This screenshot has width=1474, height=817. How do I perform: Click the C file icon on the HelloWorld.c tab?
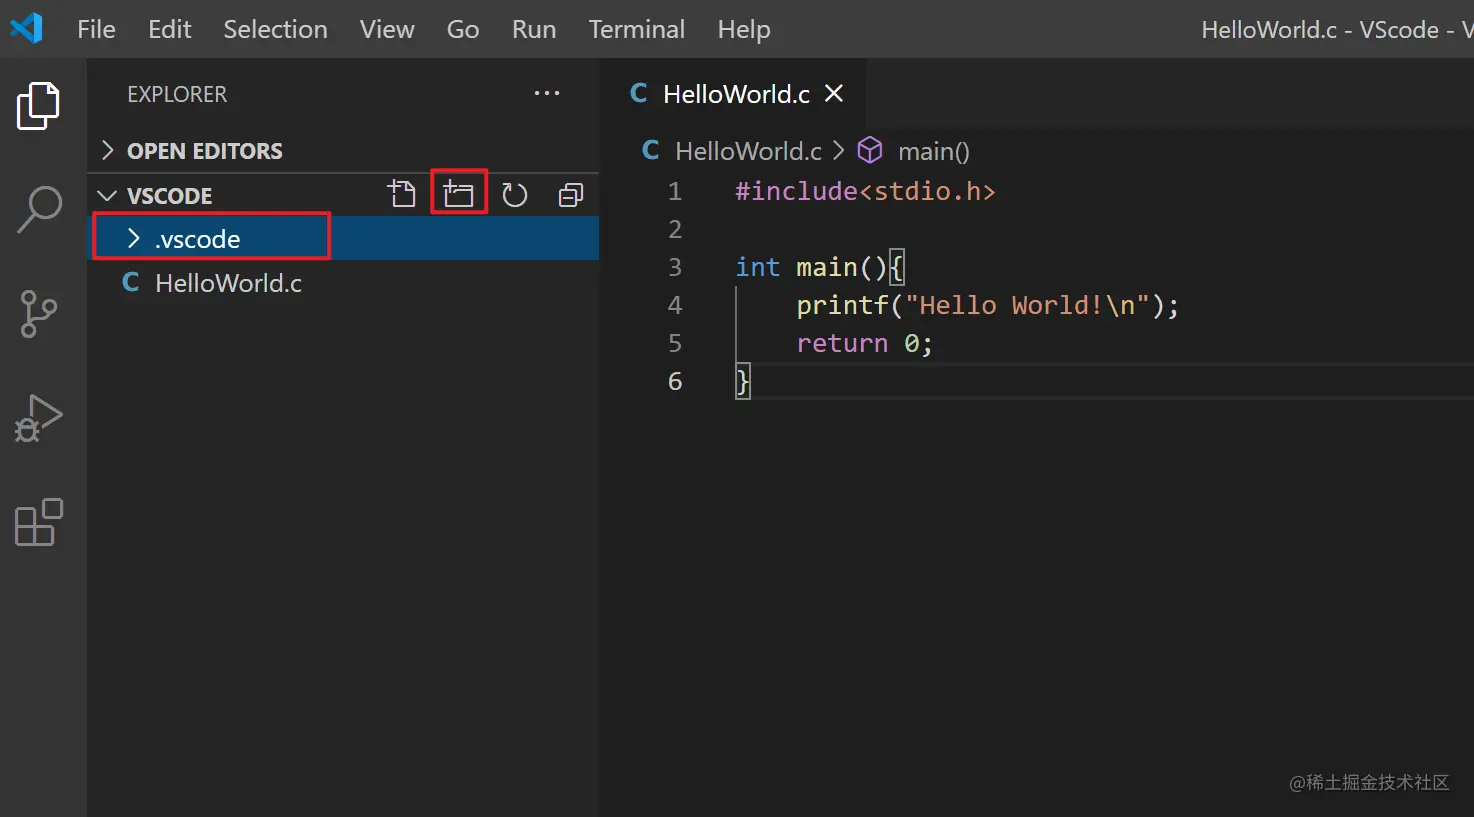tap(638, 93)
